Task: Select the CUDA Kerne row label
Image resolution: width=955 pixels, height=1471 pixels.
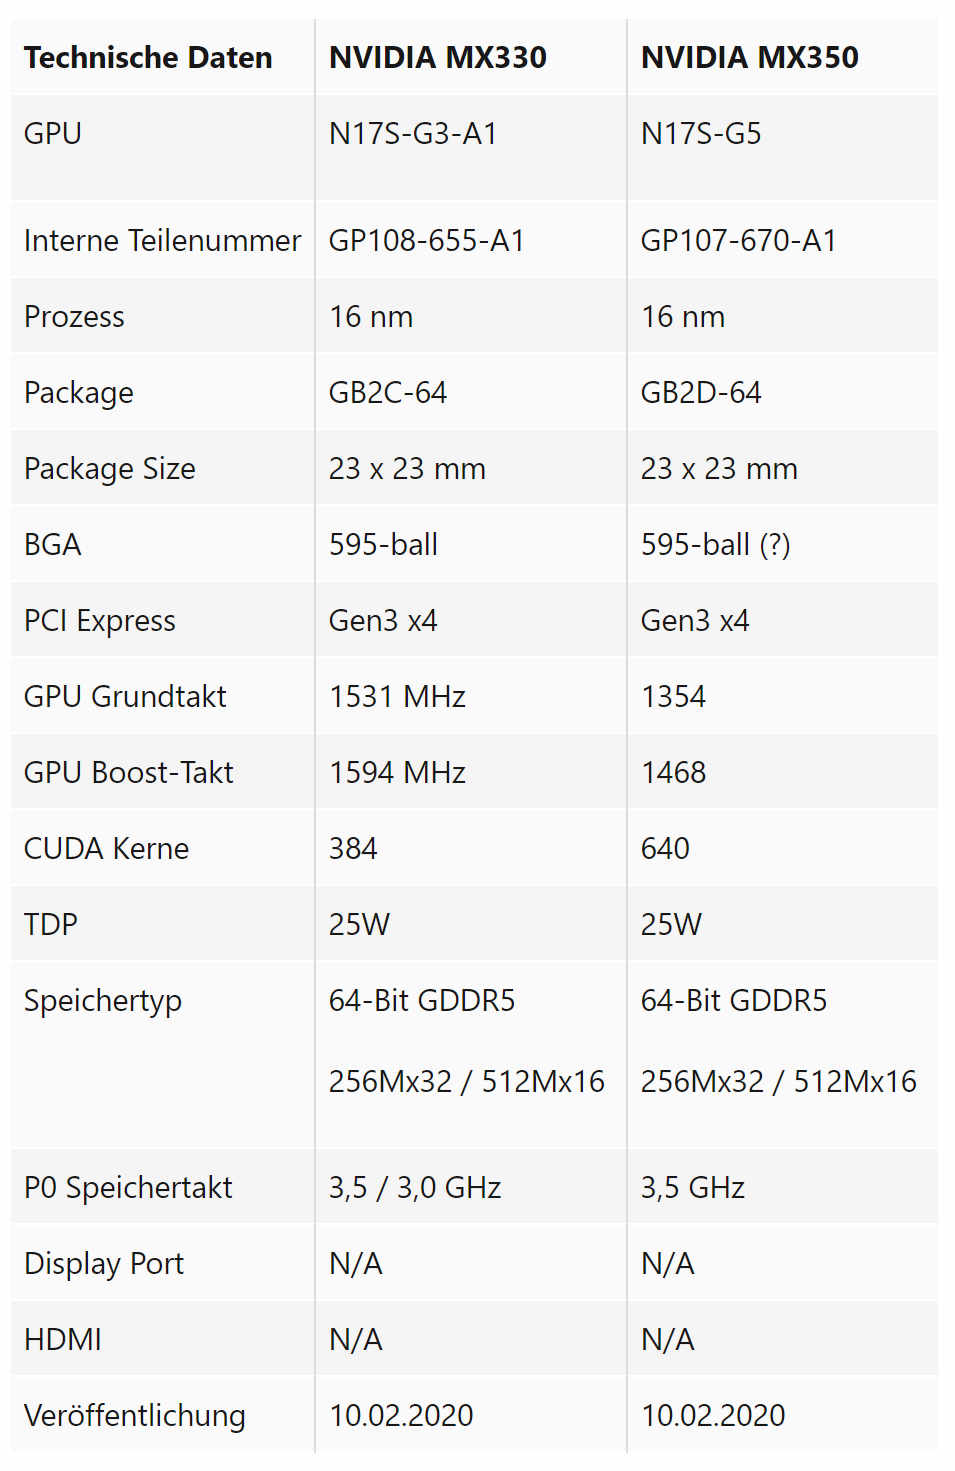Action: click(x=106, y=849)
